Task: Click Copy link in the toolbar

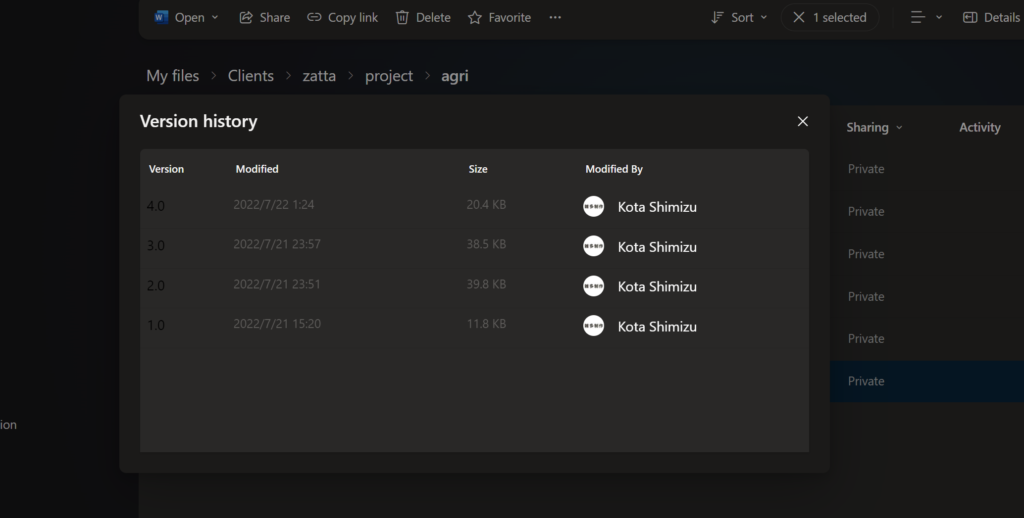Action: [342, 17]
